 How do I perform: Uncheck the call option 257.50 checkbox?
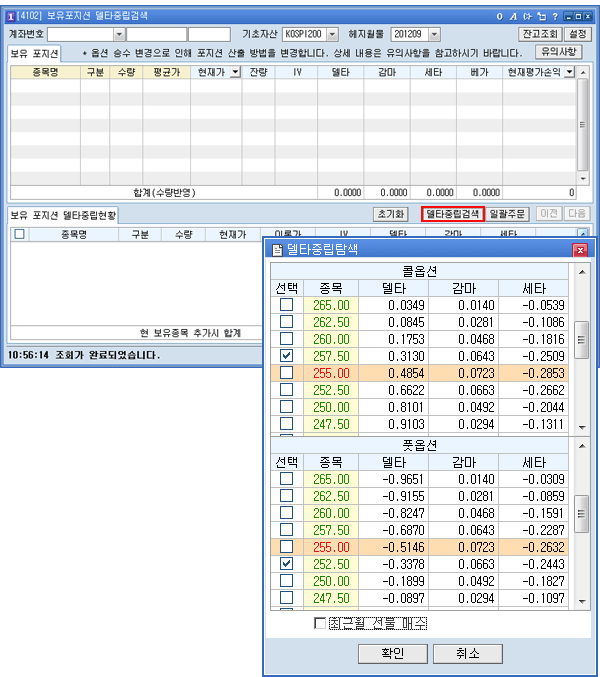pyautogui.click(x=287, y=355)
